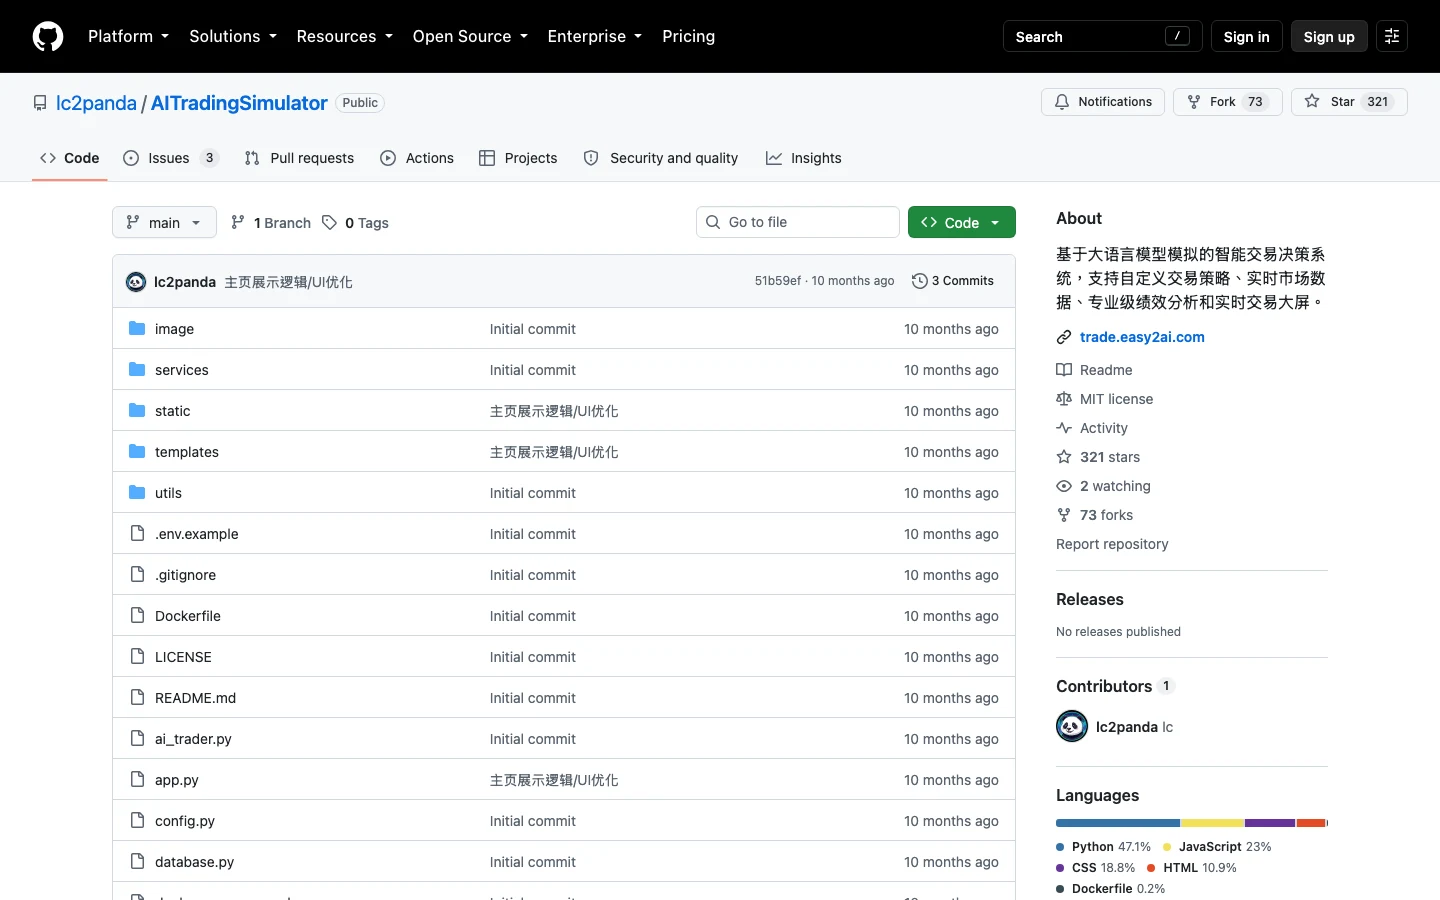Fork the repository with Fork button
1440x900 pixels.
click(1228, 102)
